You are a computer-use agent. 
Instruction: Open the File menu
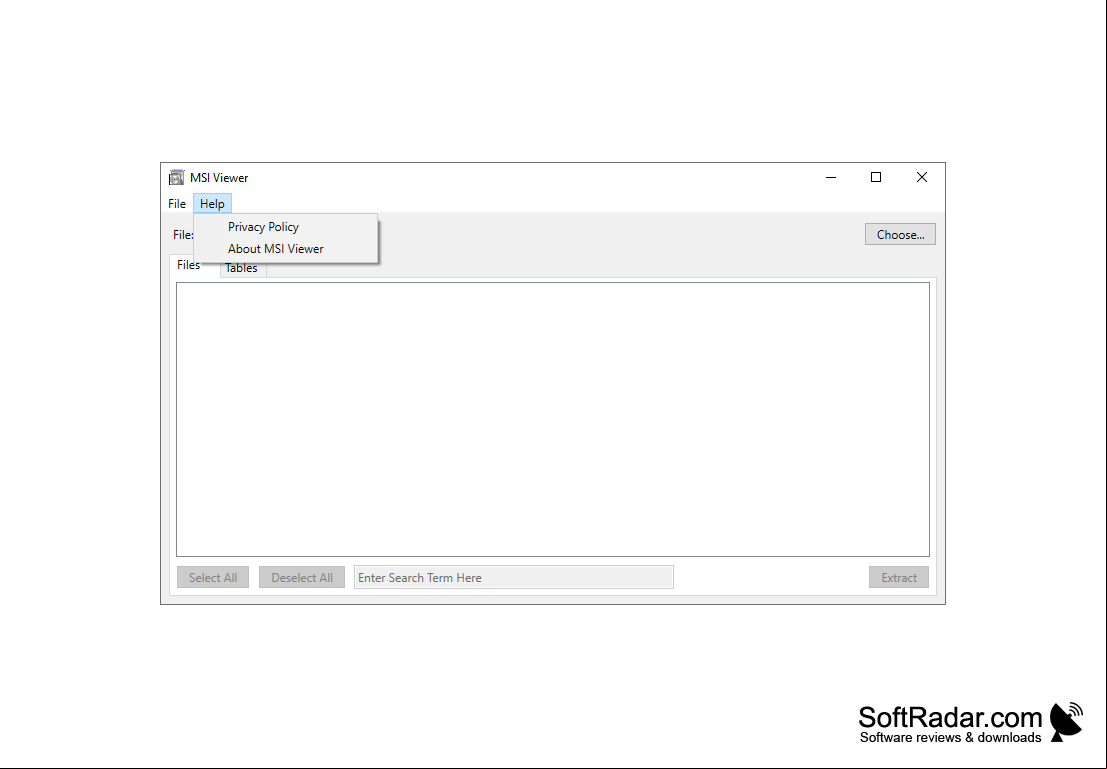[176, 204]
